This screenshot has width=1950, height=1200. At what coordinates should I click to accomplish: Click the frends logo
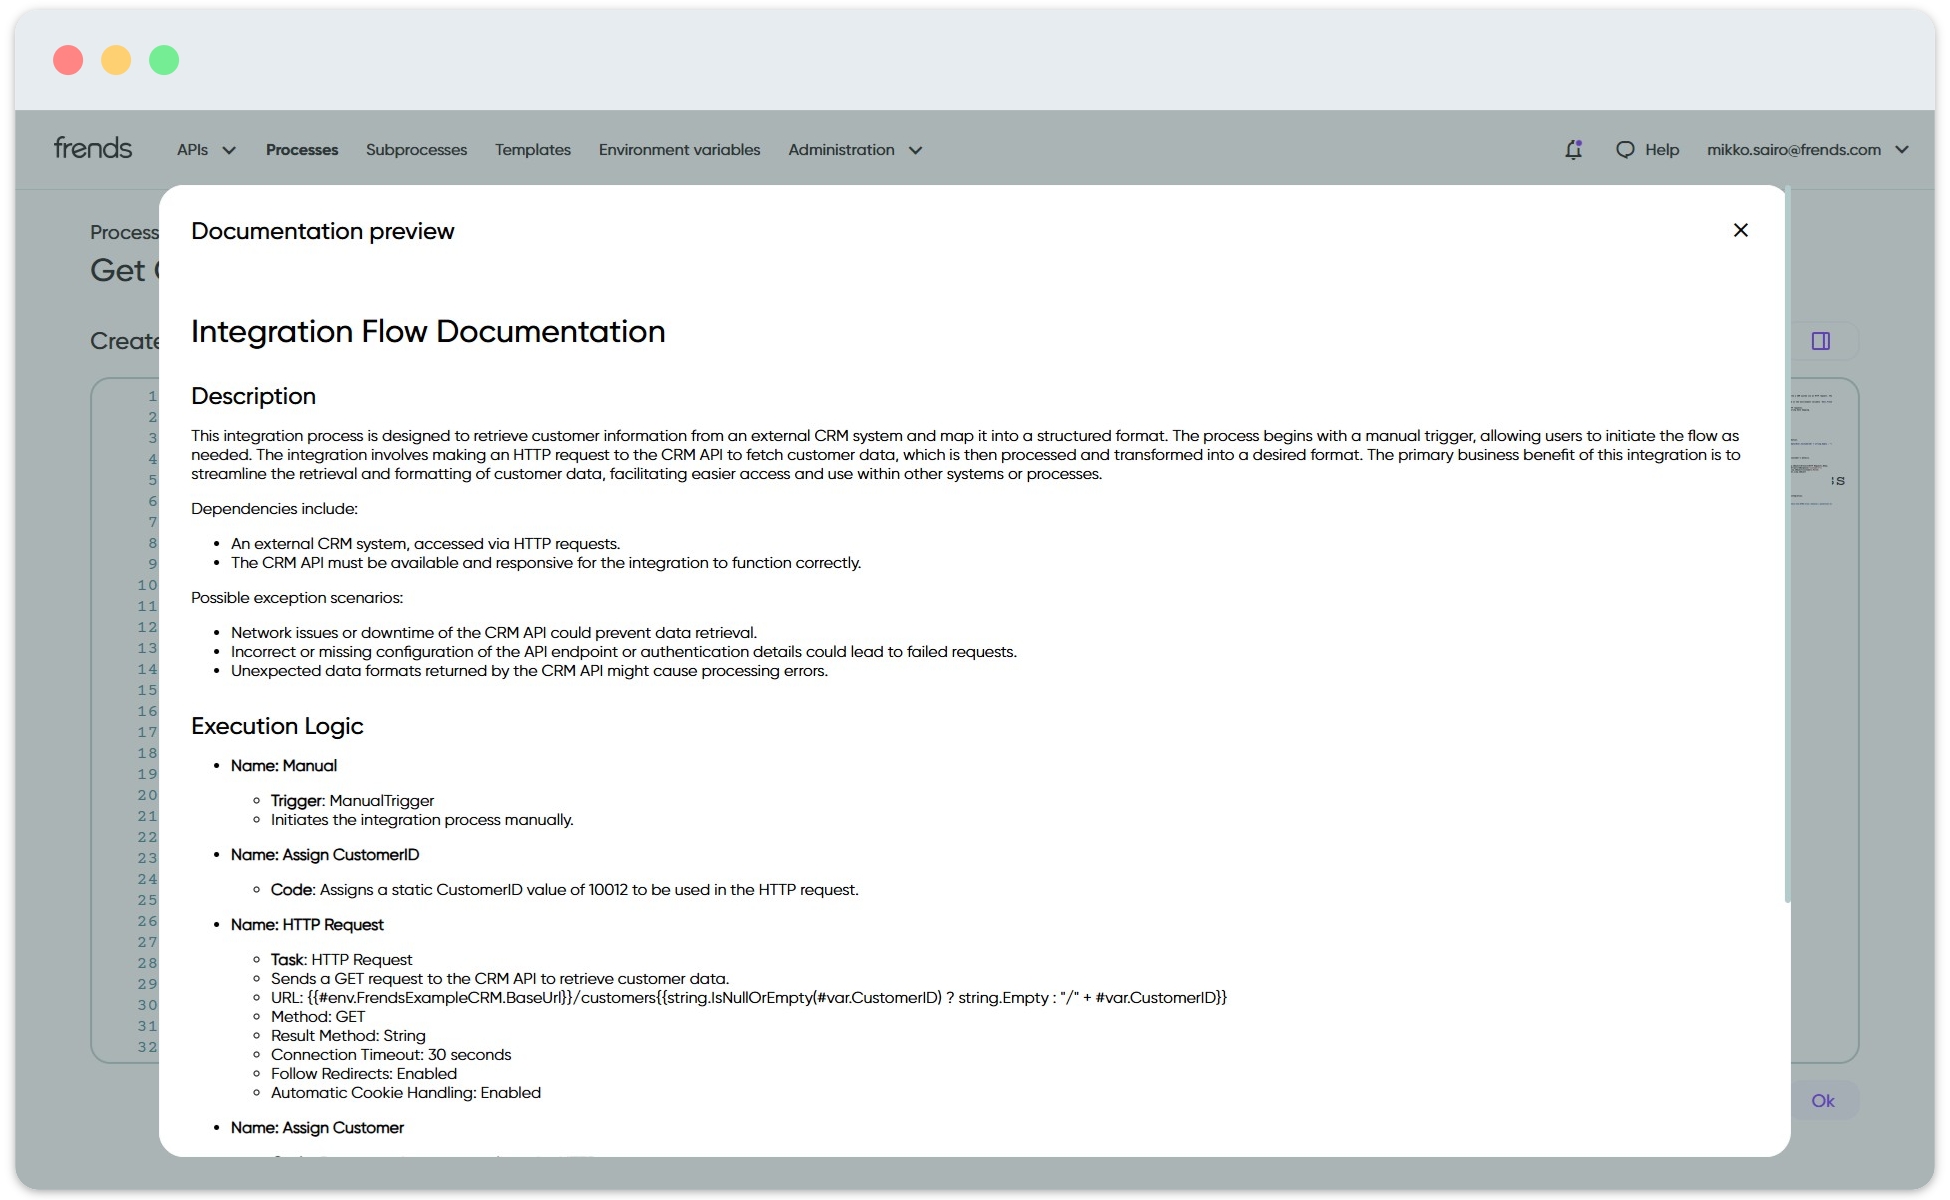[x=92, y=148]
